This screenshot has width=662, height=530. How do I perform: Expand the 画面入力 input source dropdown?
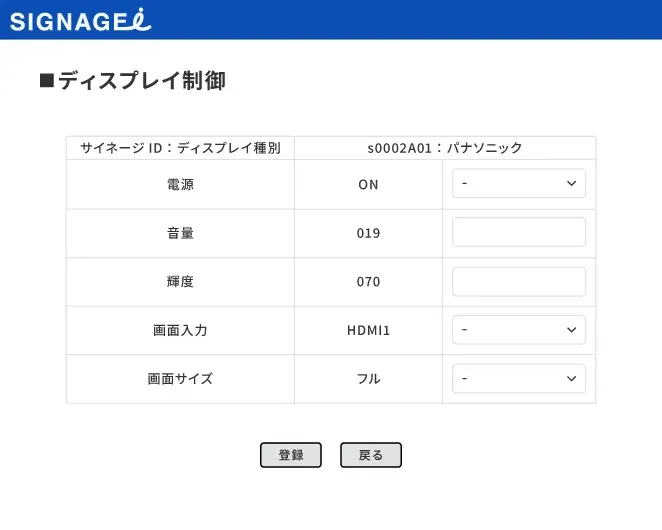[x=518, y=330]
